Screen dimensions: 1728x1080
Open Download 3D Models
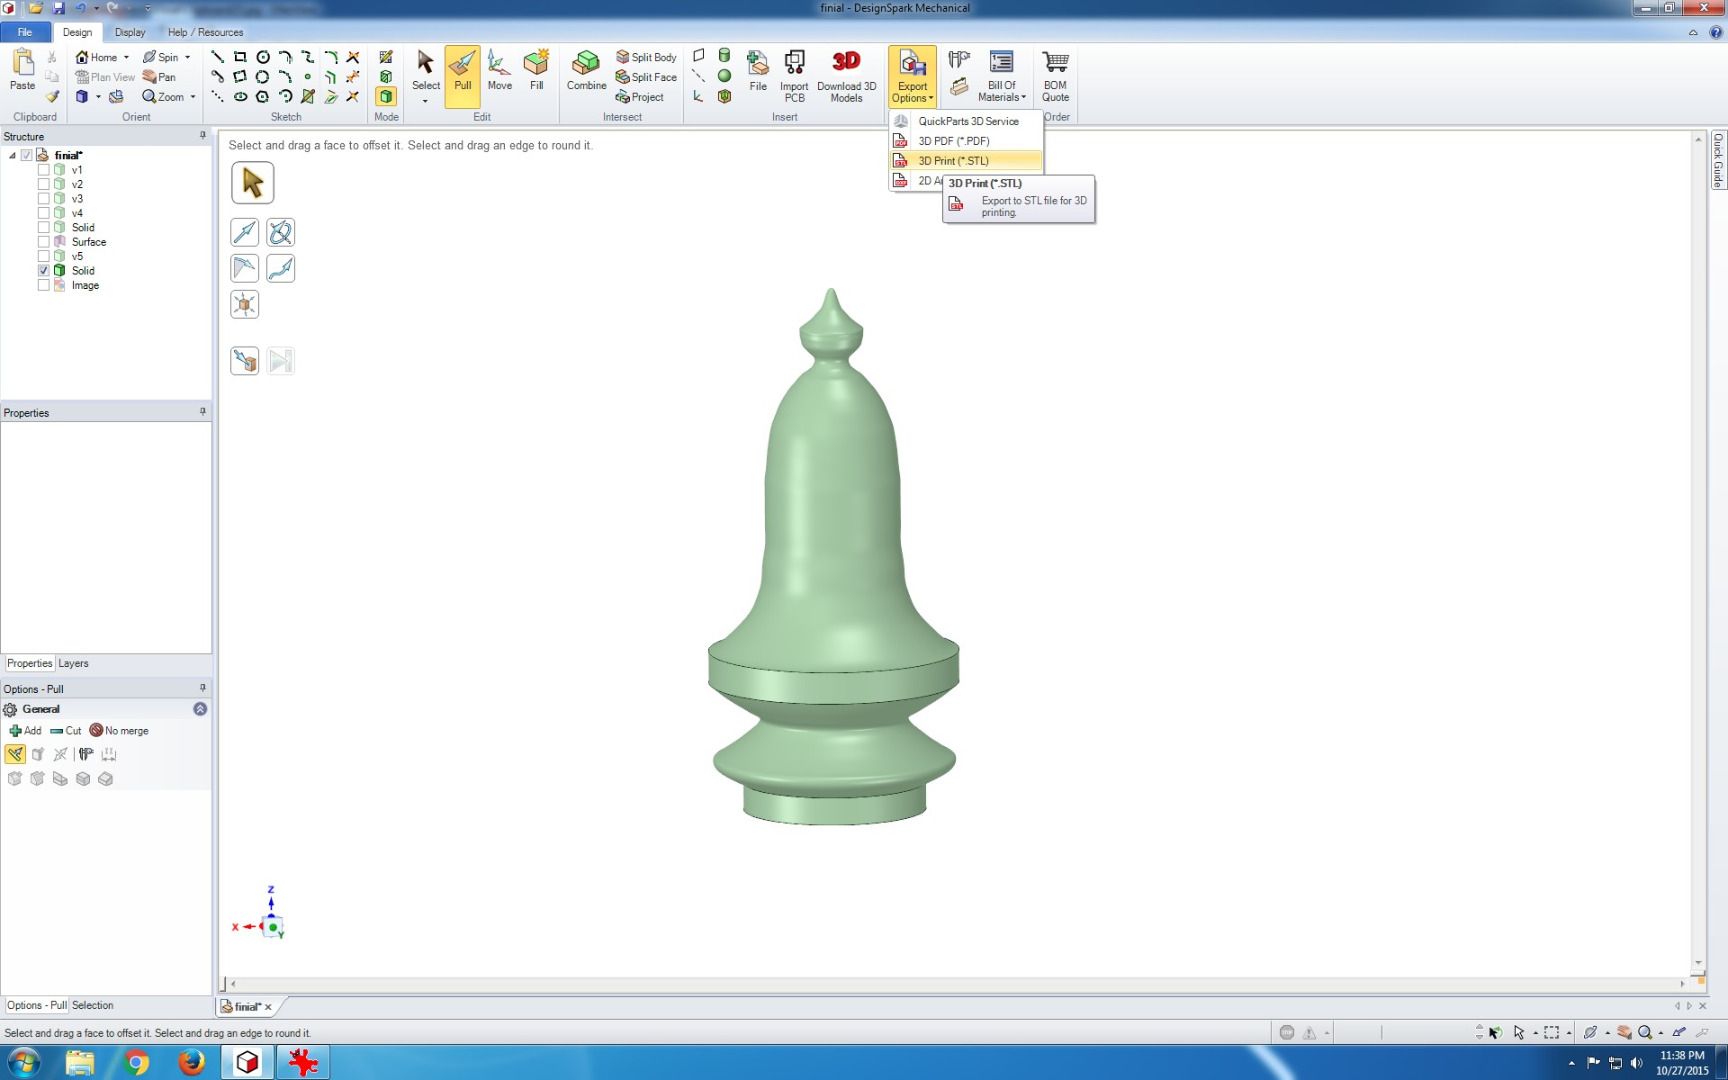(846, 76)
